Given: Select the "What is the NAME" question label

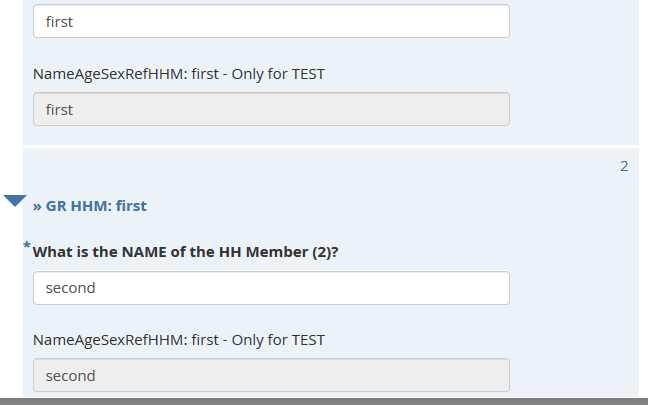Looking at the screenshot, I should coord(185,253).
